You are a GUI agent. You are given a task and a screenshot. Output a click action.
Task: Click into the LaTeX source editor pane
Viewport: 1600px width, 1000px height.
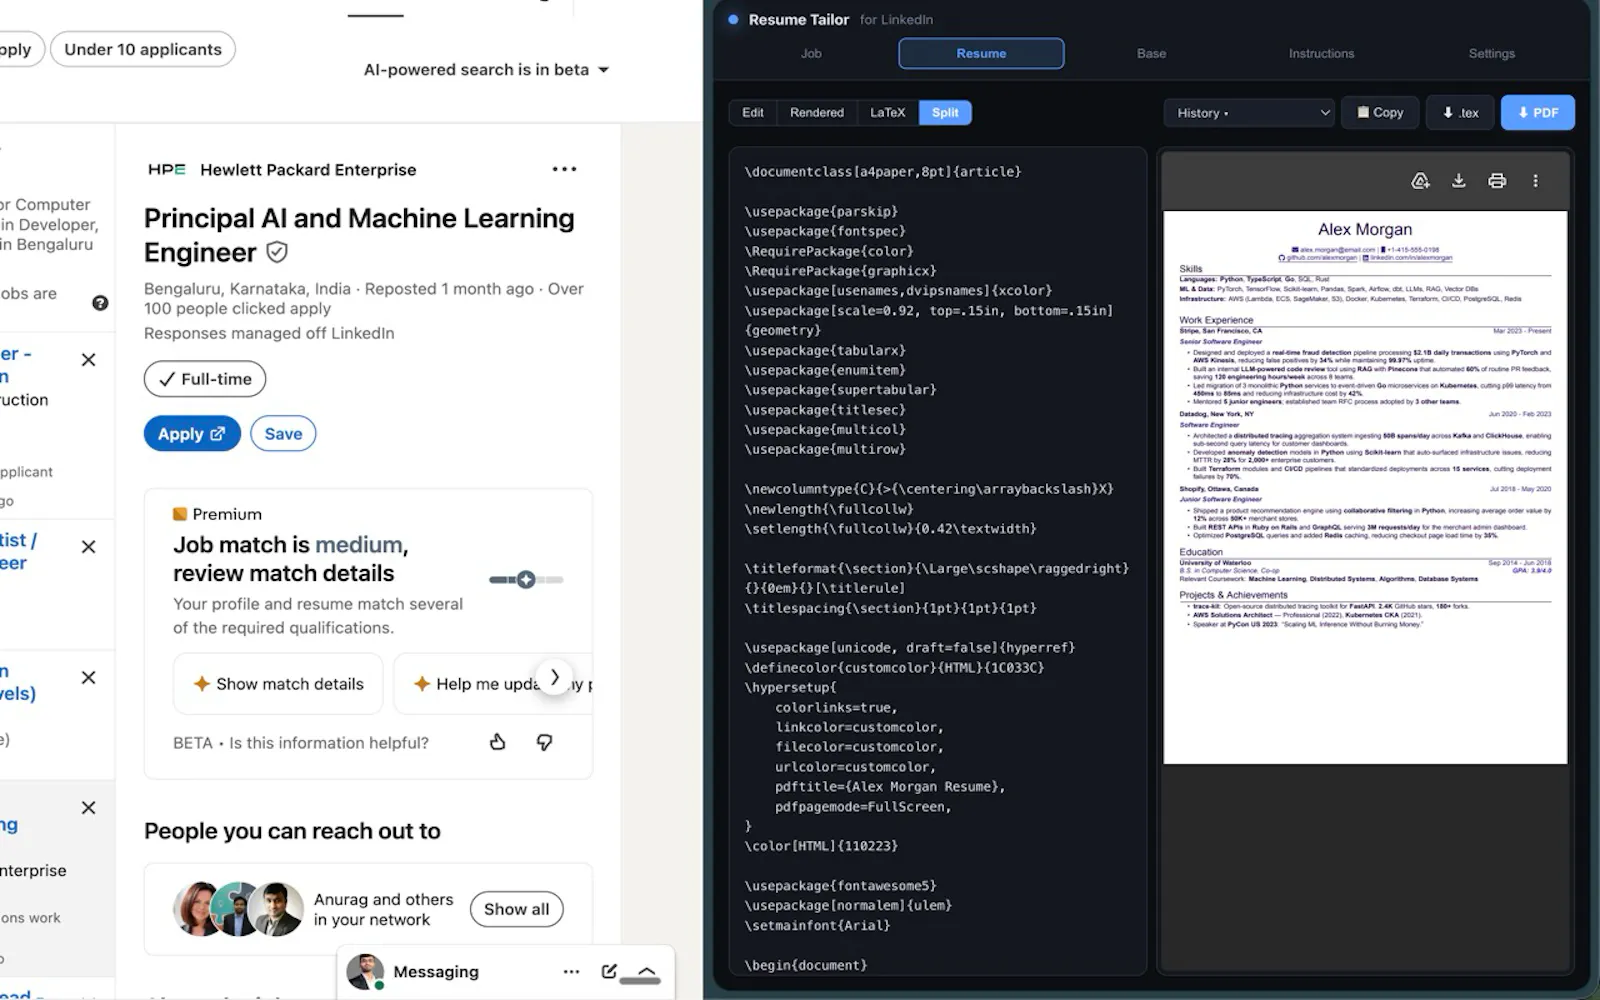[937, 561]
